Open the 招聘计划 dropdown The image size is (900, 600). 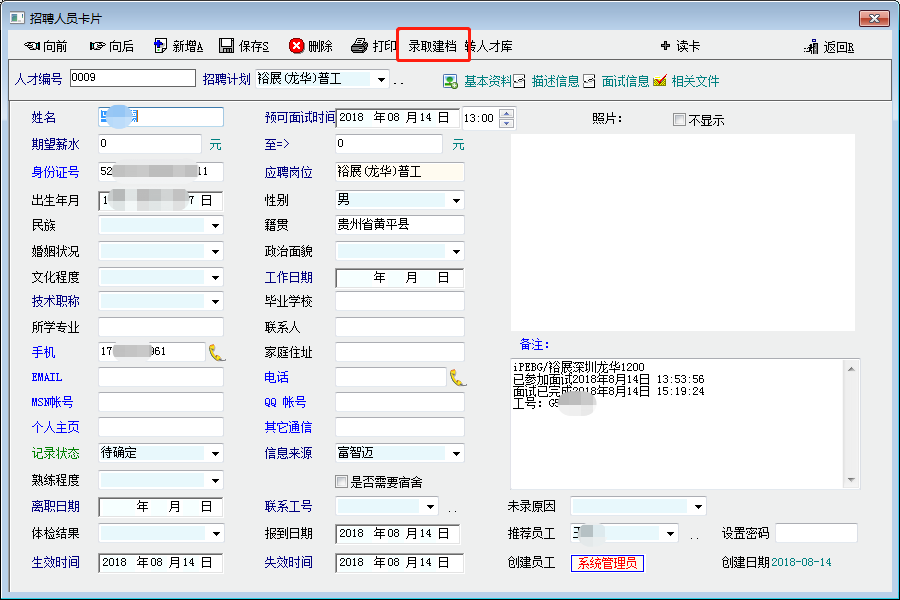click(x=381, y=79)
